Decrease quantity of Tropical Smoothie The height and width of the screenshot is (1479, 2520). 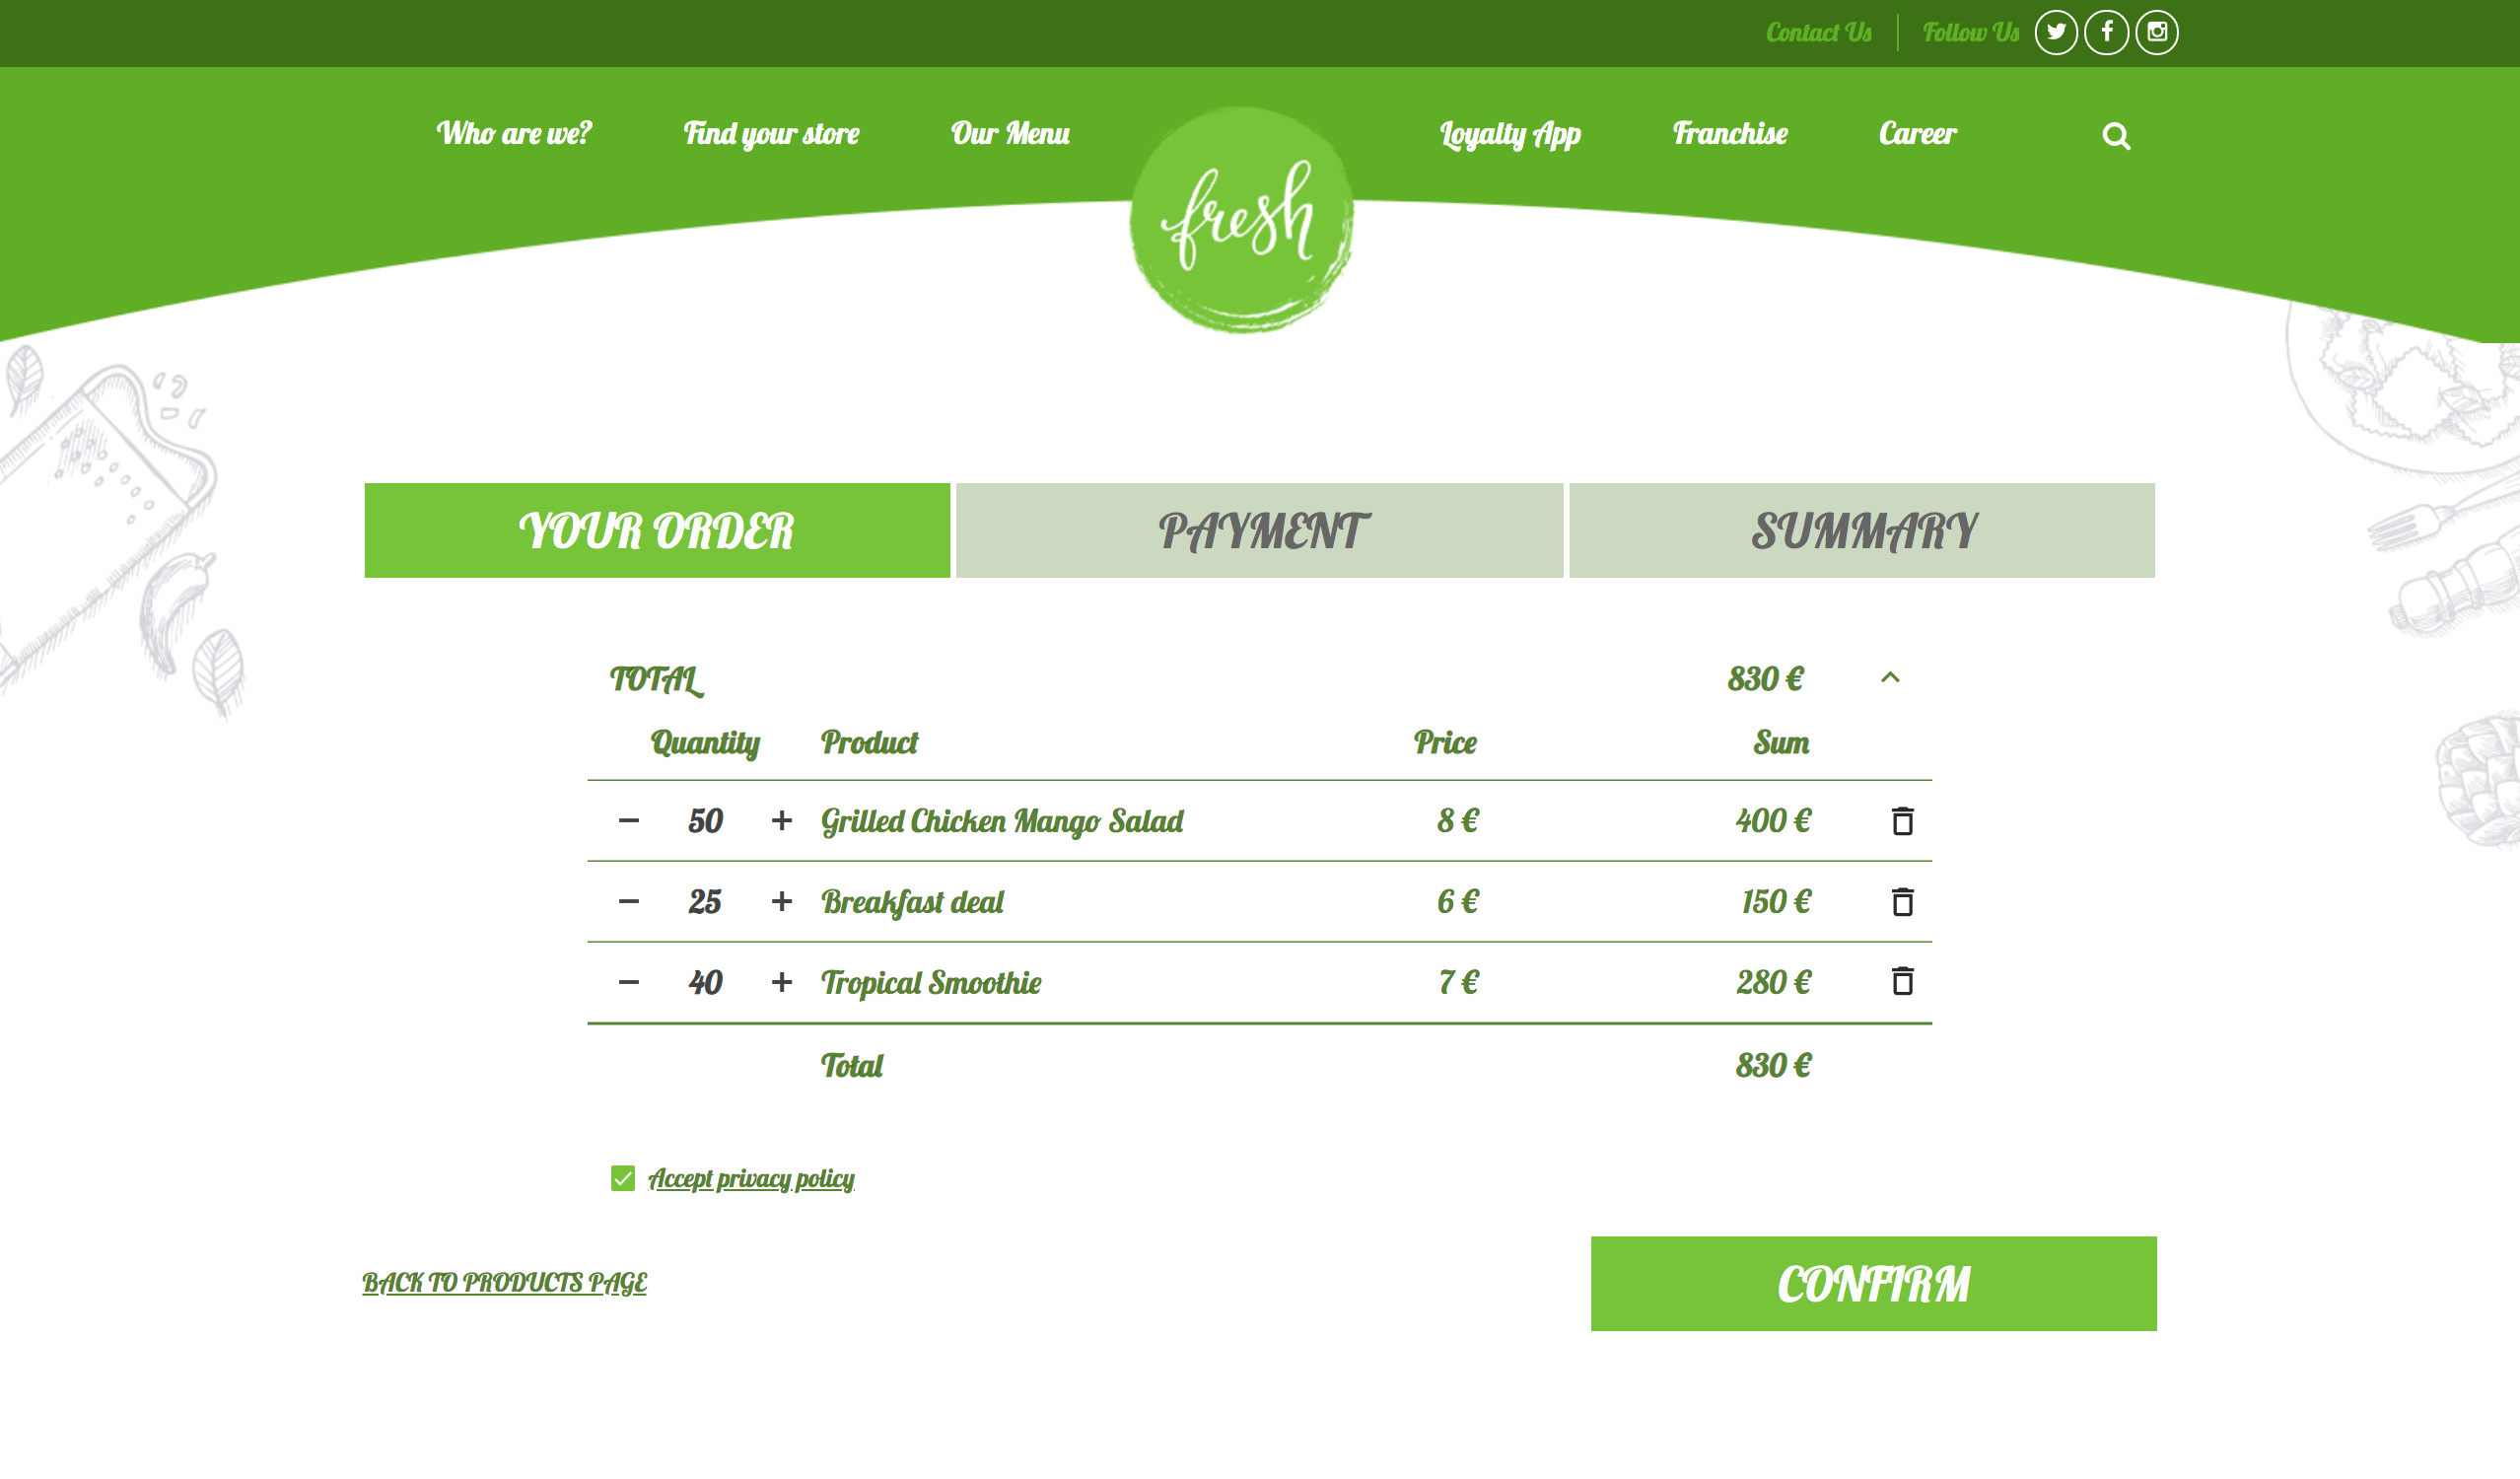click(628, 982)
